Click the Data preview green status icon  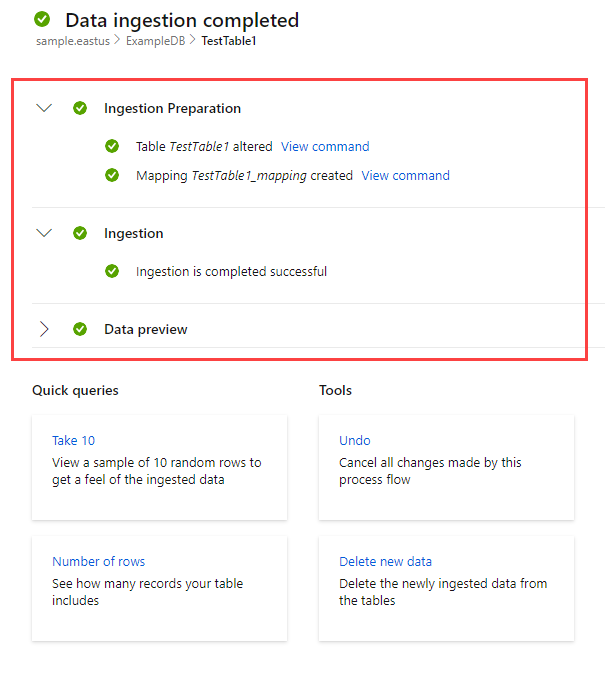coord(80,329)
